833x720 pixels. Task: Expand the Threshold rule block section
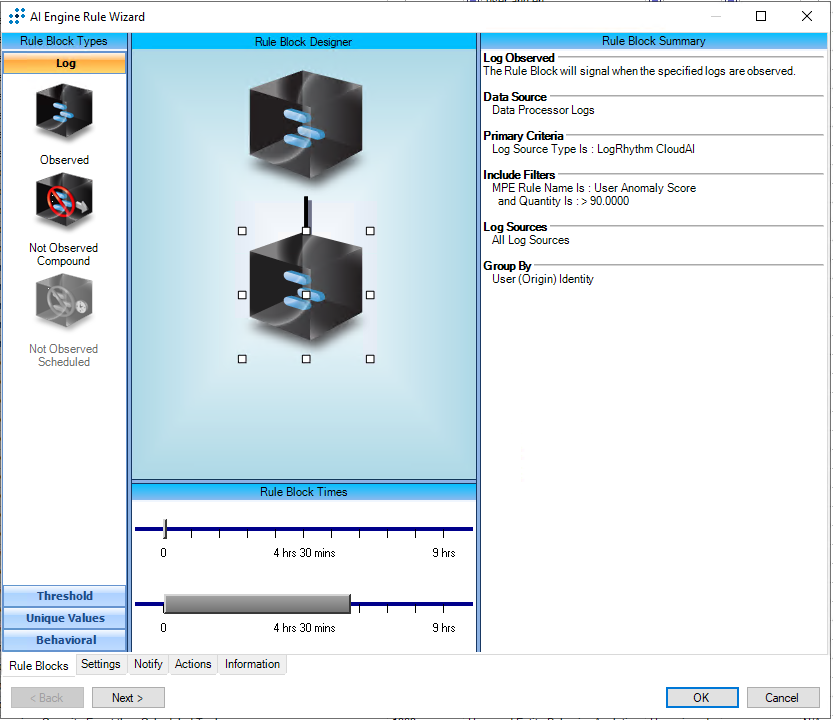click(x=65, y=596)
